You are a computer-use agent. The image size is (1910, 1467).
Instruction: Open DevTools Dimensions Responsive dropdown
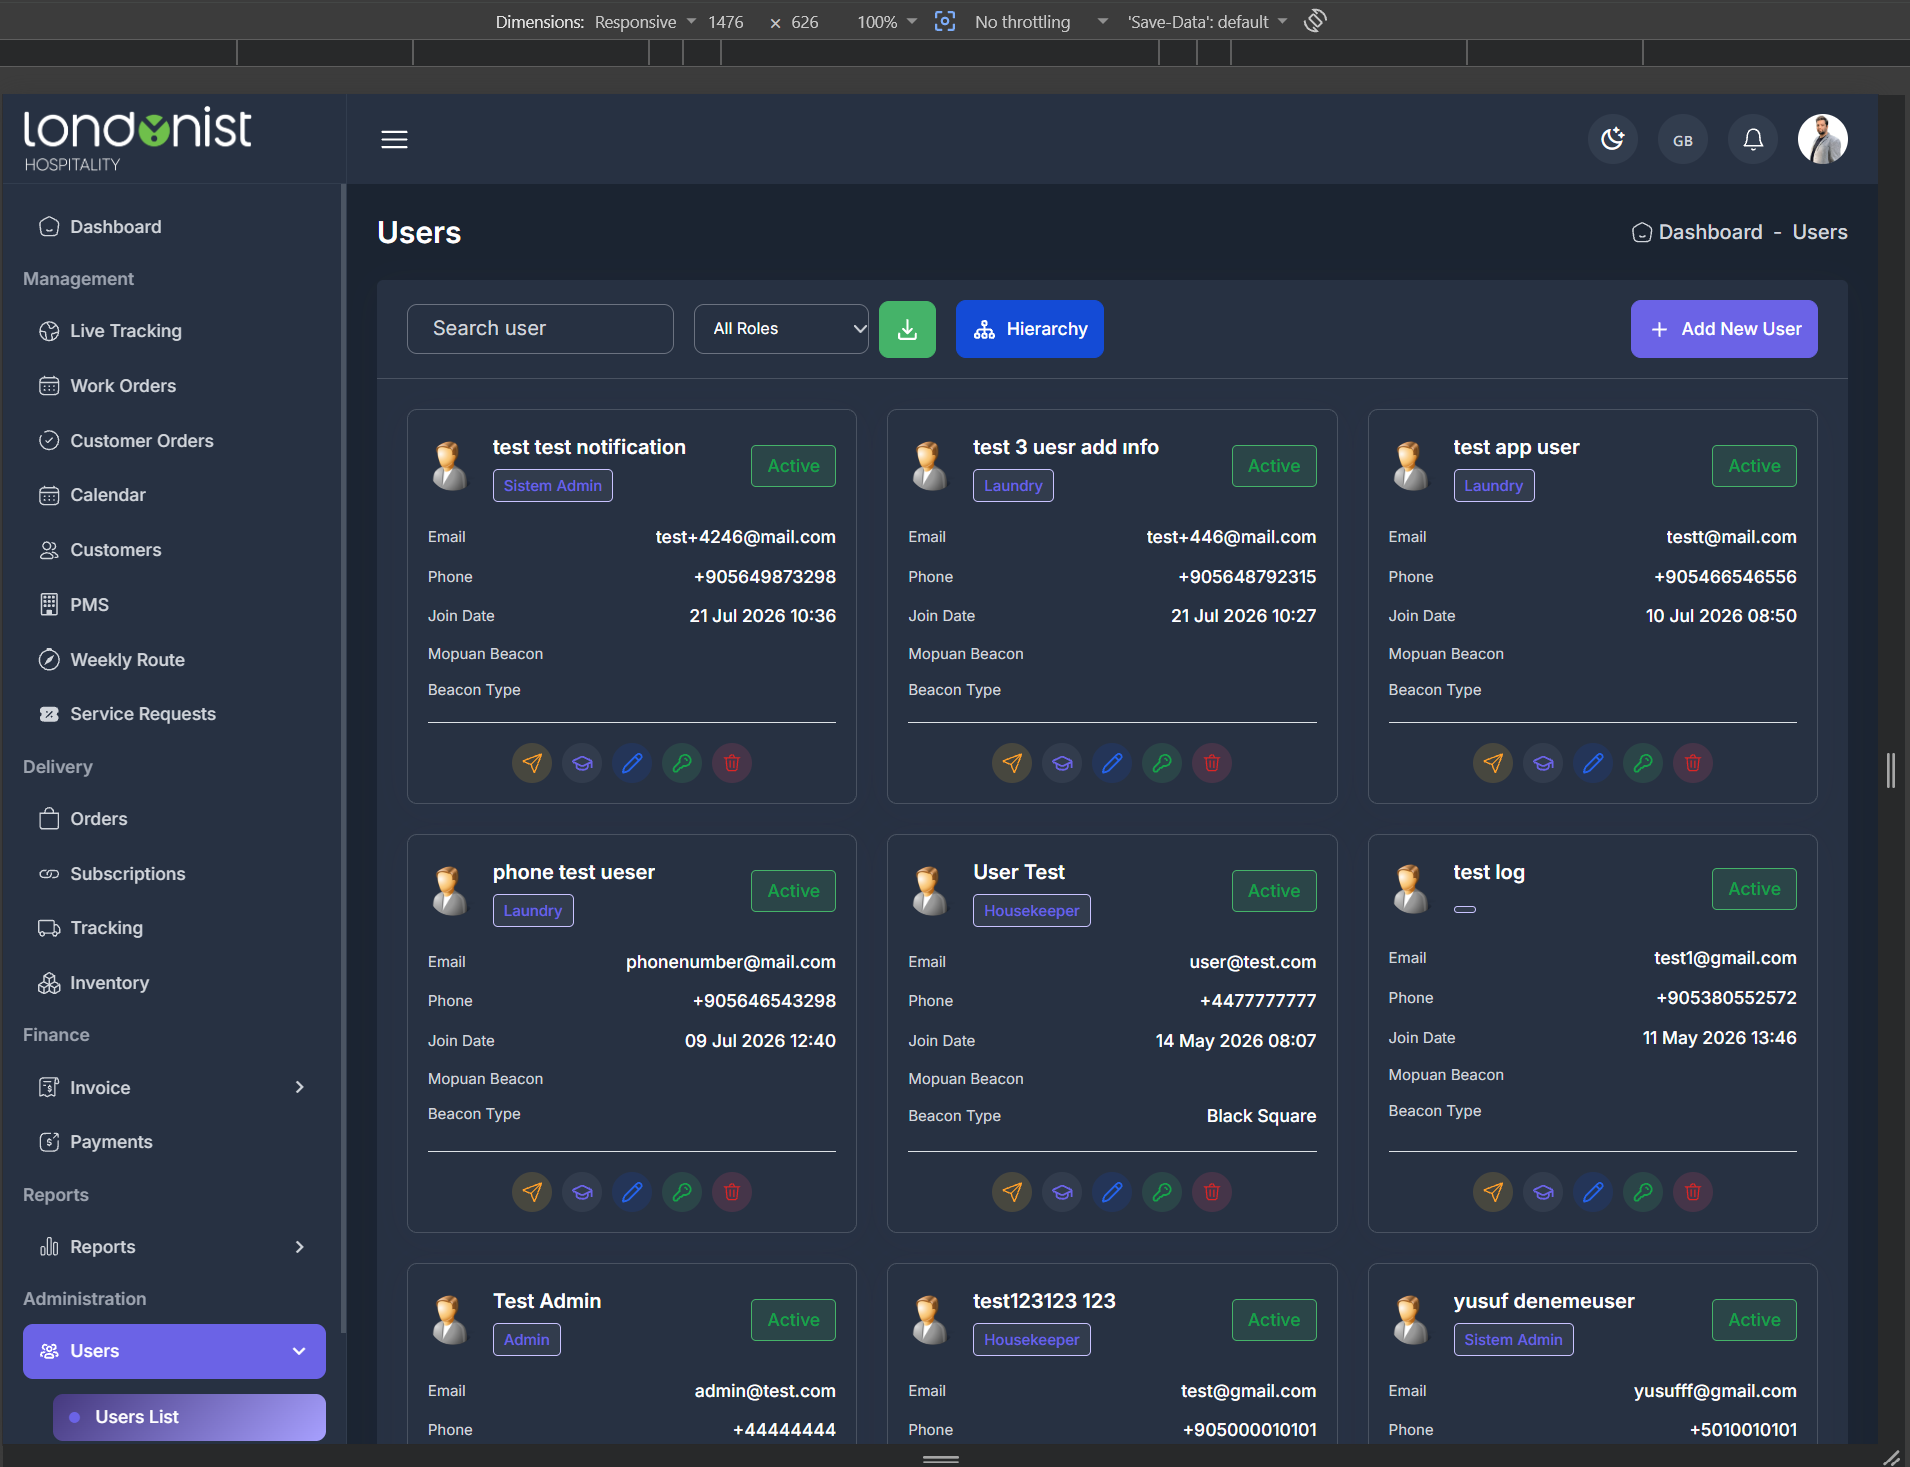click(x=644, y=22)
